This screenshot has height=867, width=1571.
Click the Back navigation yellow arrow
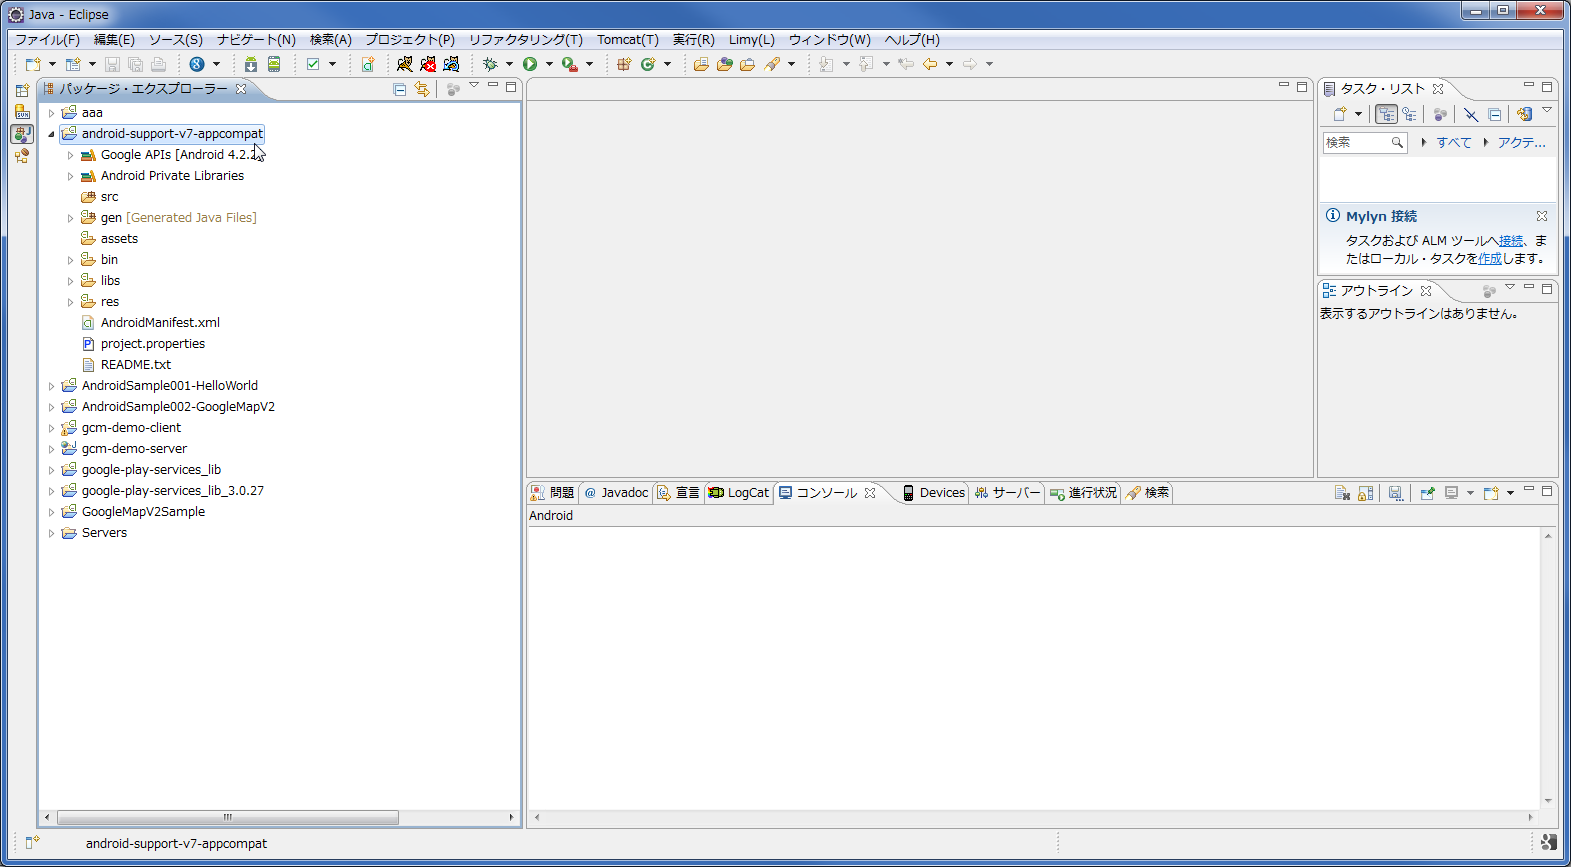click(930, 64)
